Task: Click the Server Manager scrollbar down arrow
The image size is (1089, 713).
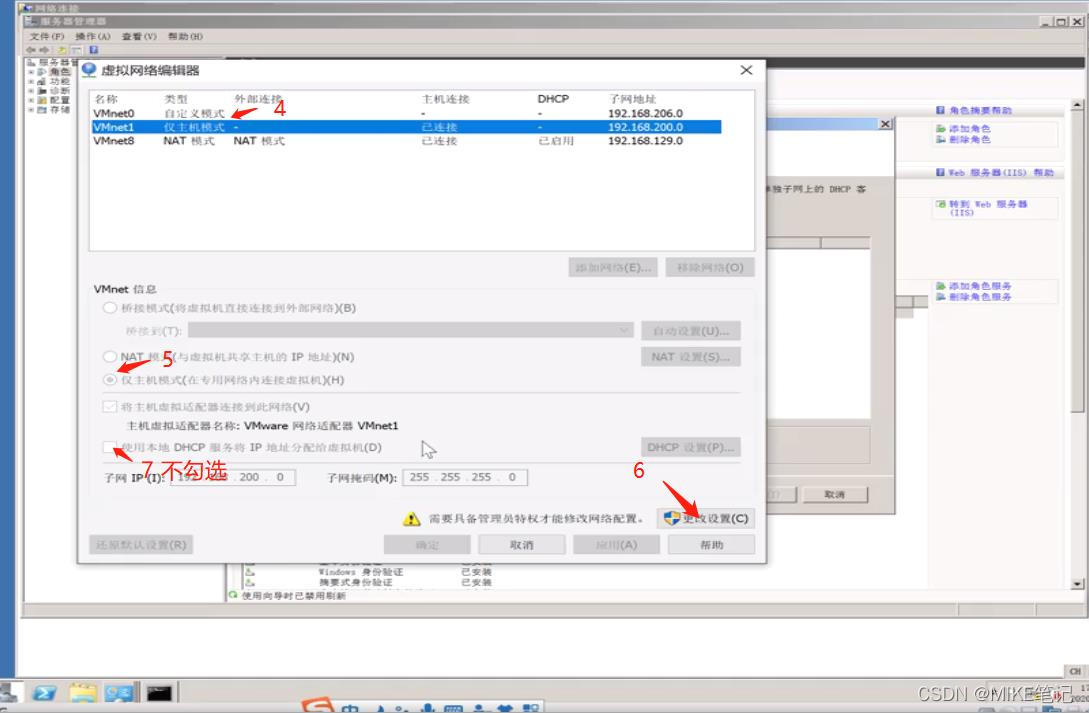Action: (1077, 584)
